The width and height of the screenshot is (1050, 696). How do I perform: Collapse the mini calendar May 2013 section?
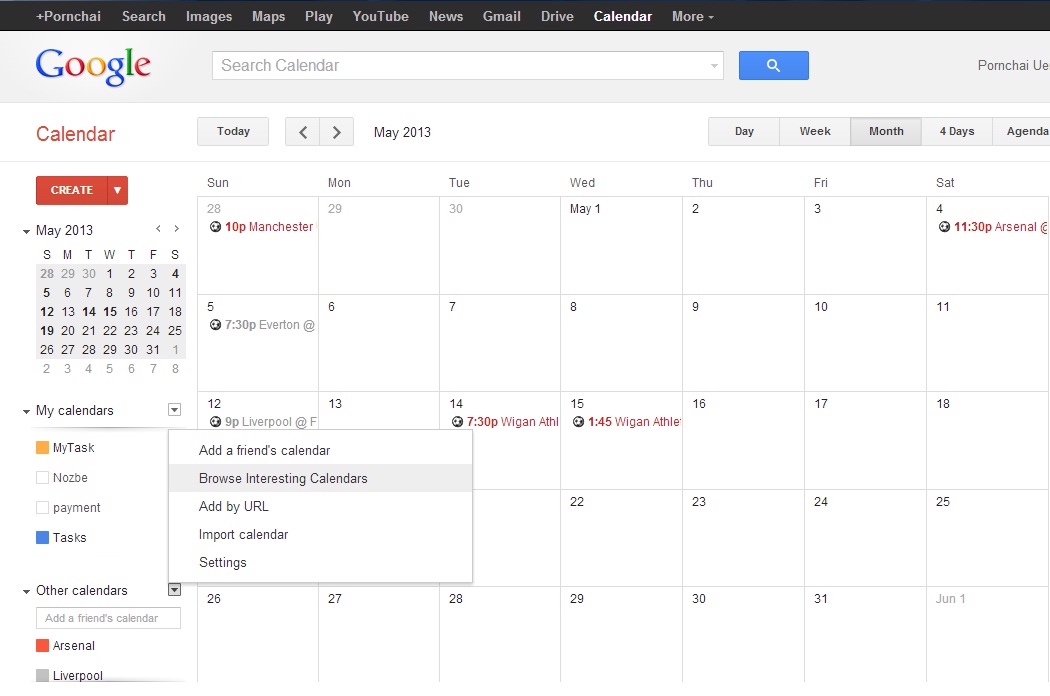coord(26,231)
